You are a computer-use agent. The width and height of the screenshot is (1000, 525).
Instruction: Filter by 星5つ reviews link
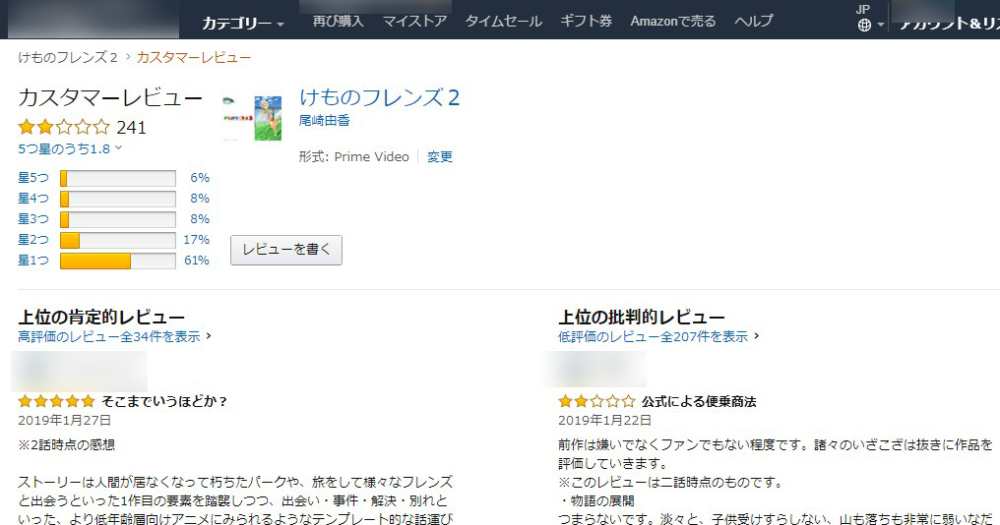[33, 178]
